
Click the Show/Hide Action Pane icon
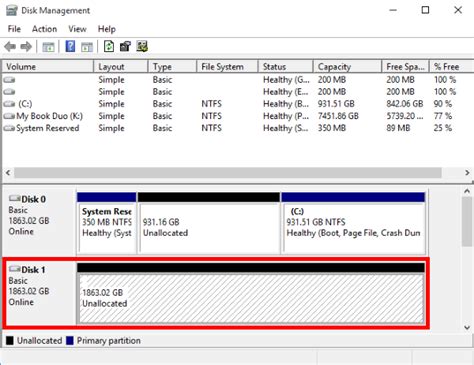87,47
